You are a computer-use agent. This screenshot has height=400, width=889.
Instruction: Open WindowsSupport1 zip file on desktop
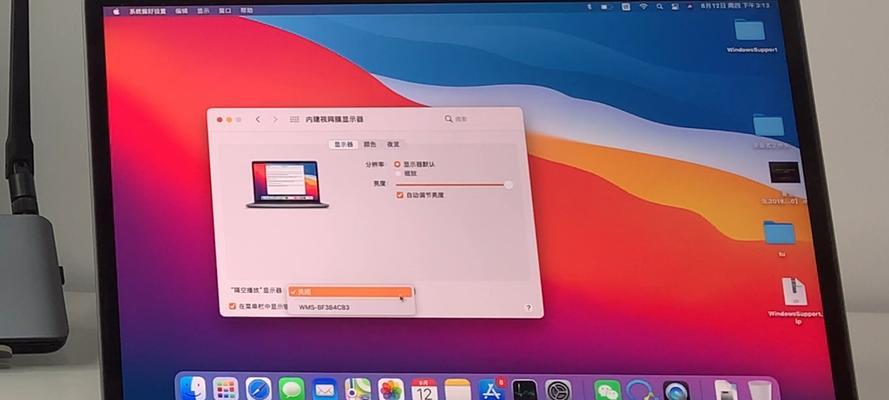[794, 300]
